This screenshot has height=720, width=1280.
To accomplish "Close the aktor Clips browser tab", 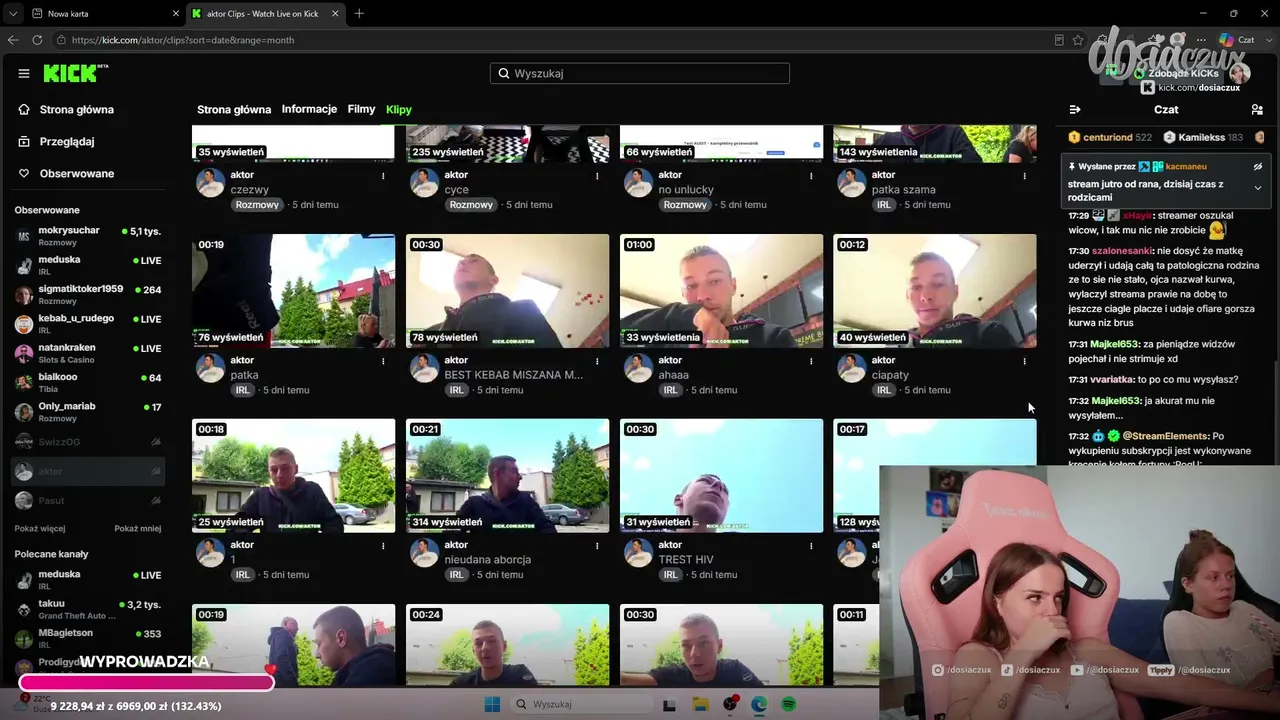I will (x=335, y=13).
